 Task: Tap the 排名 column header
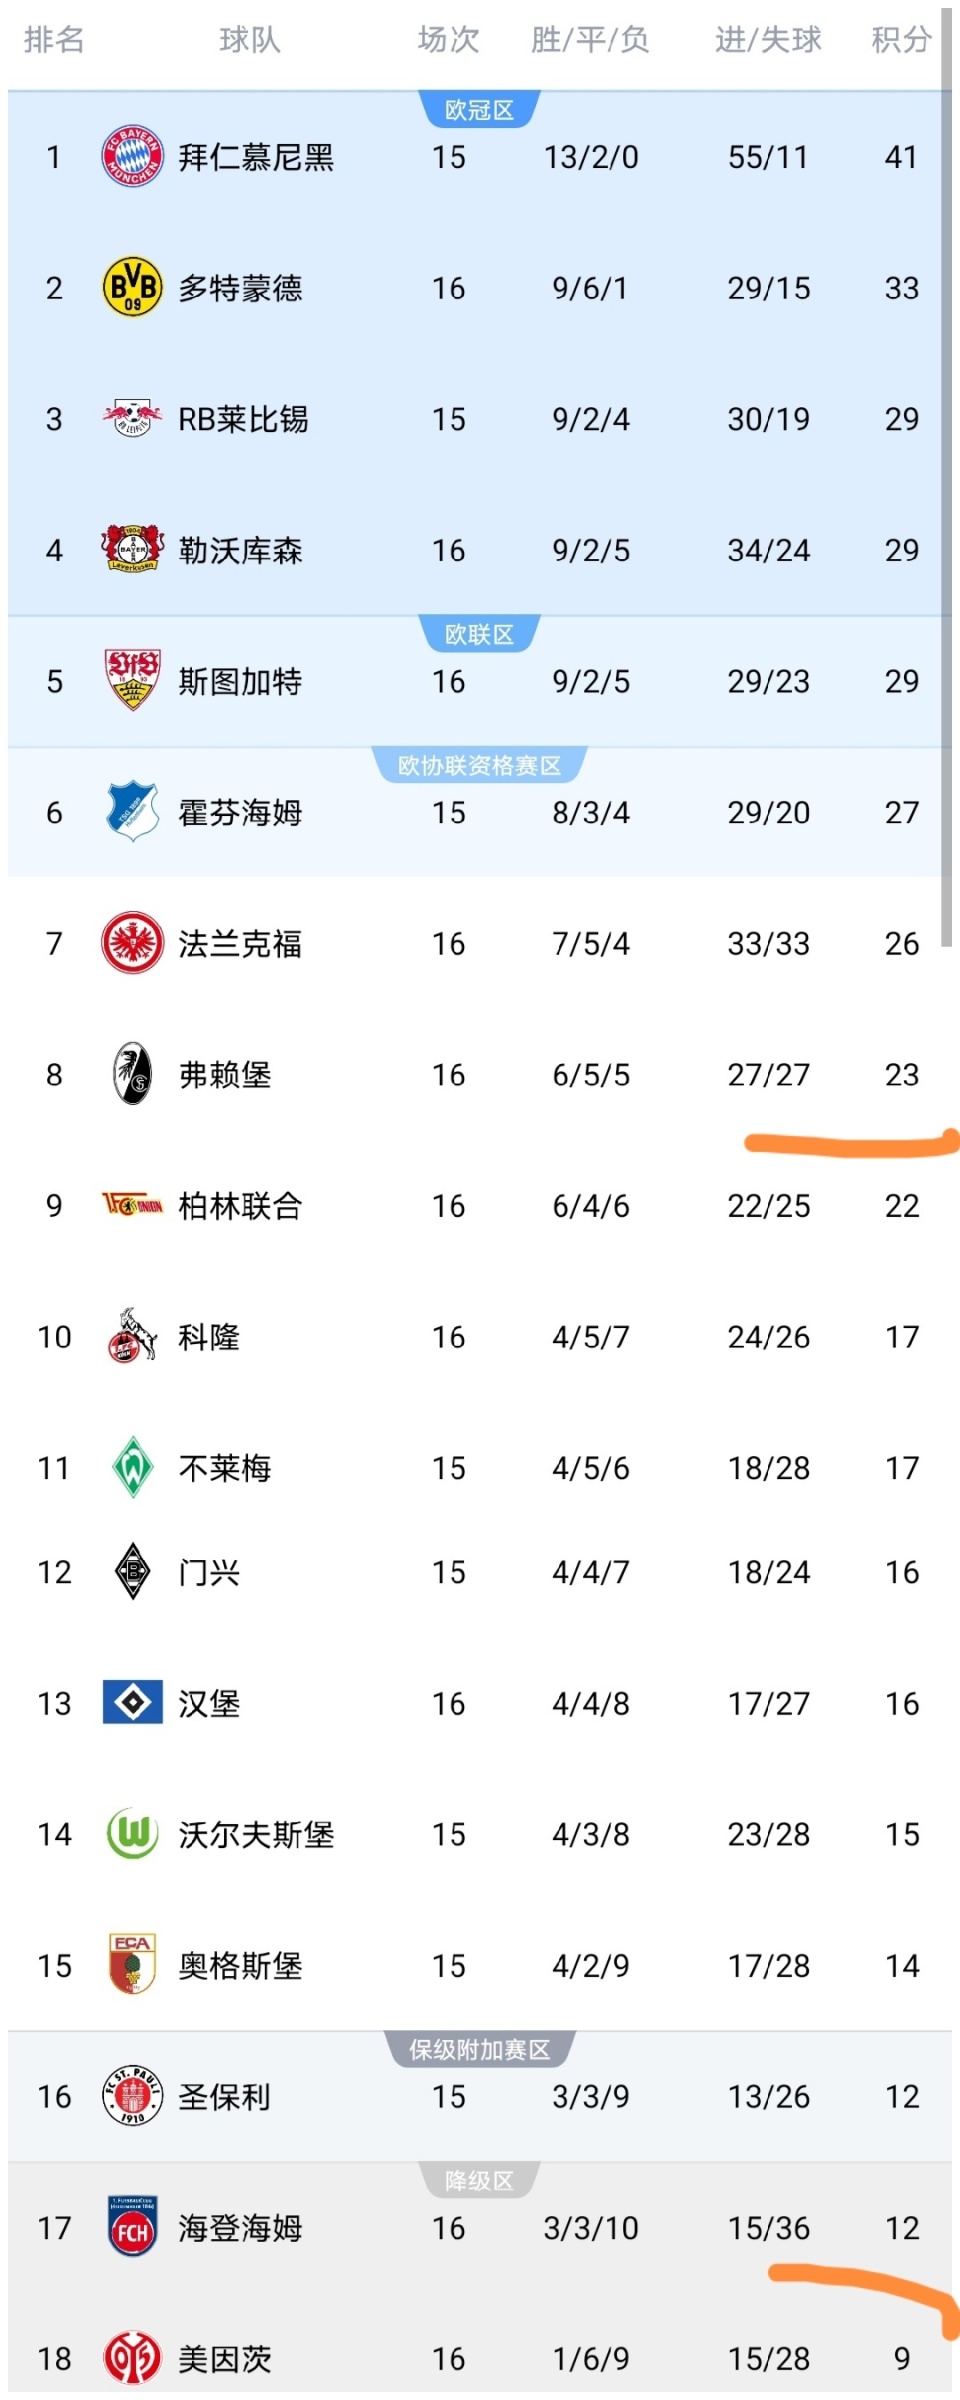[x=54, y=40]
